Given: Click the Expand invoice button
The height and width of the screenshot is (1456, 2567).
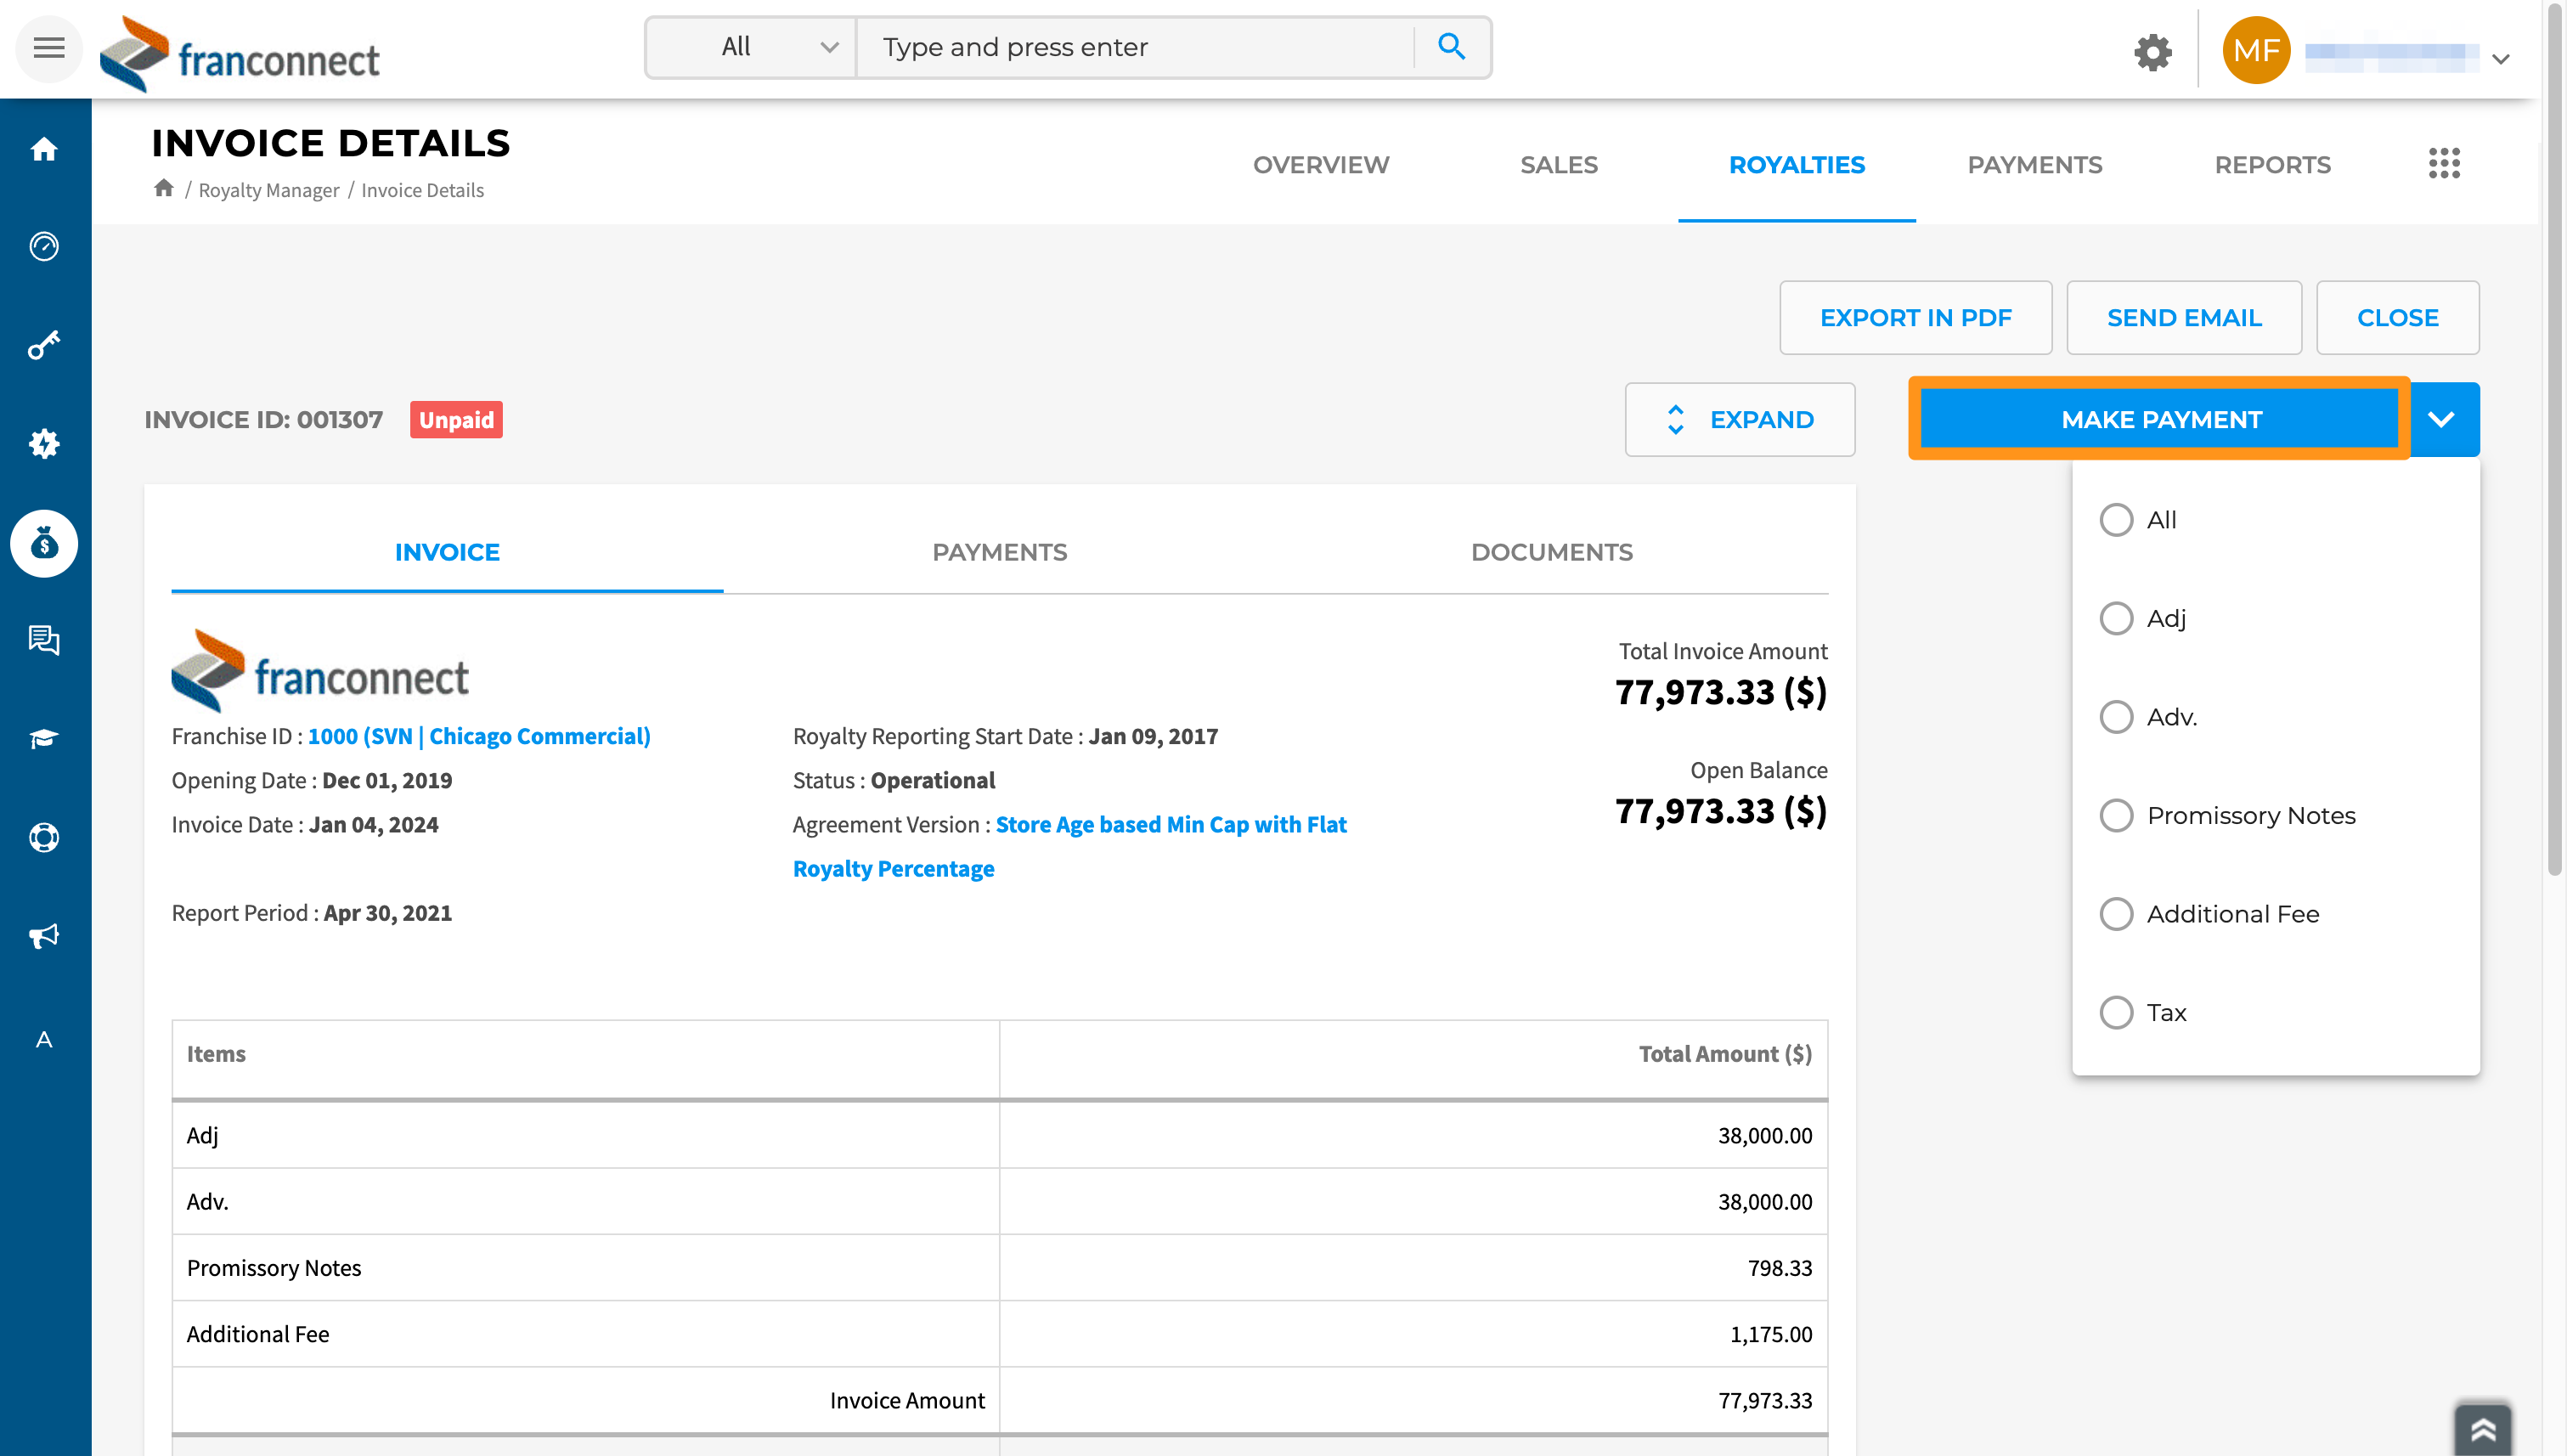Looking at the screenshot, I should pos(1739,419).
